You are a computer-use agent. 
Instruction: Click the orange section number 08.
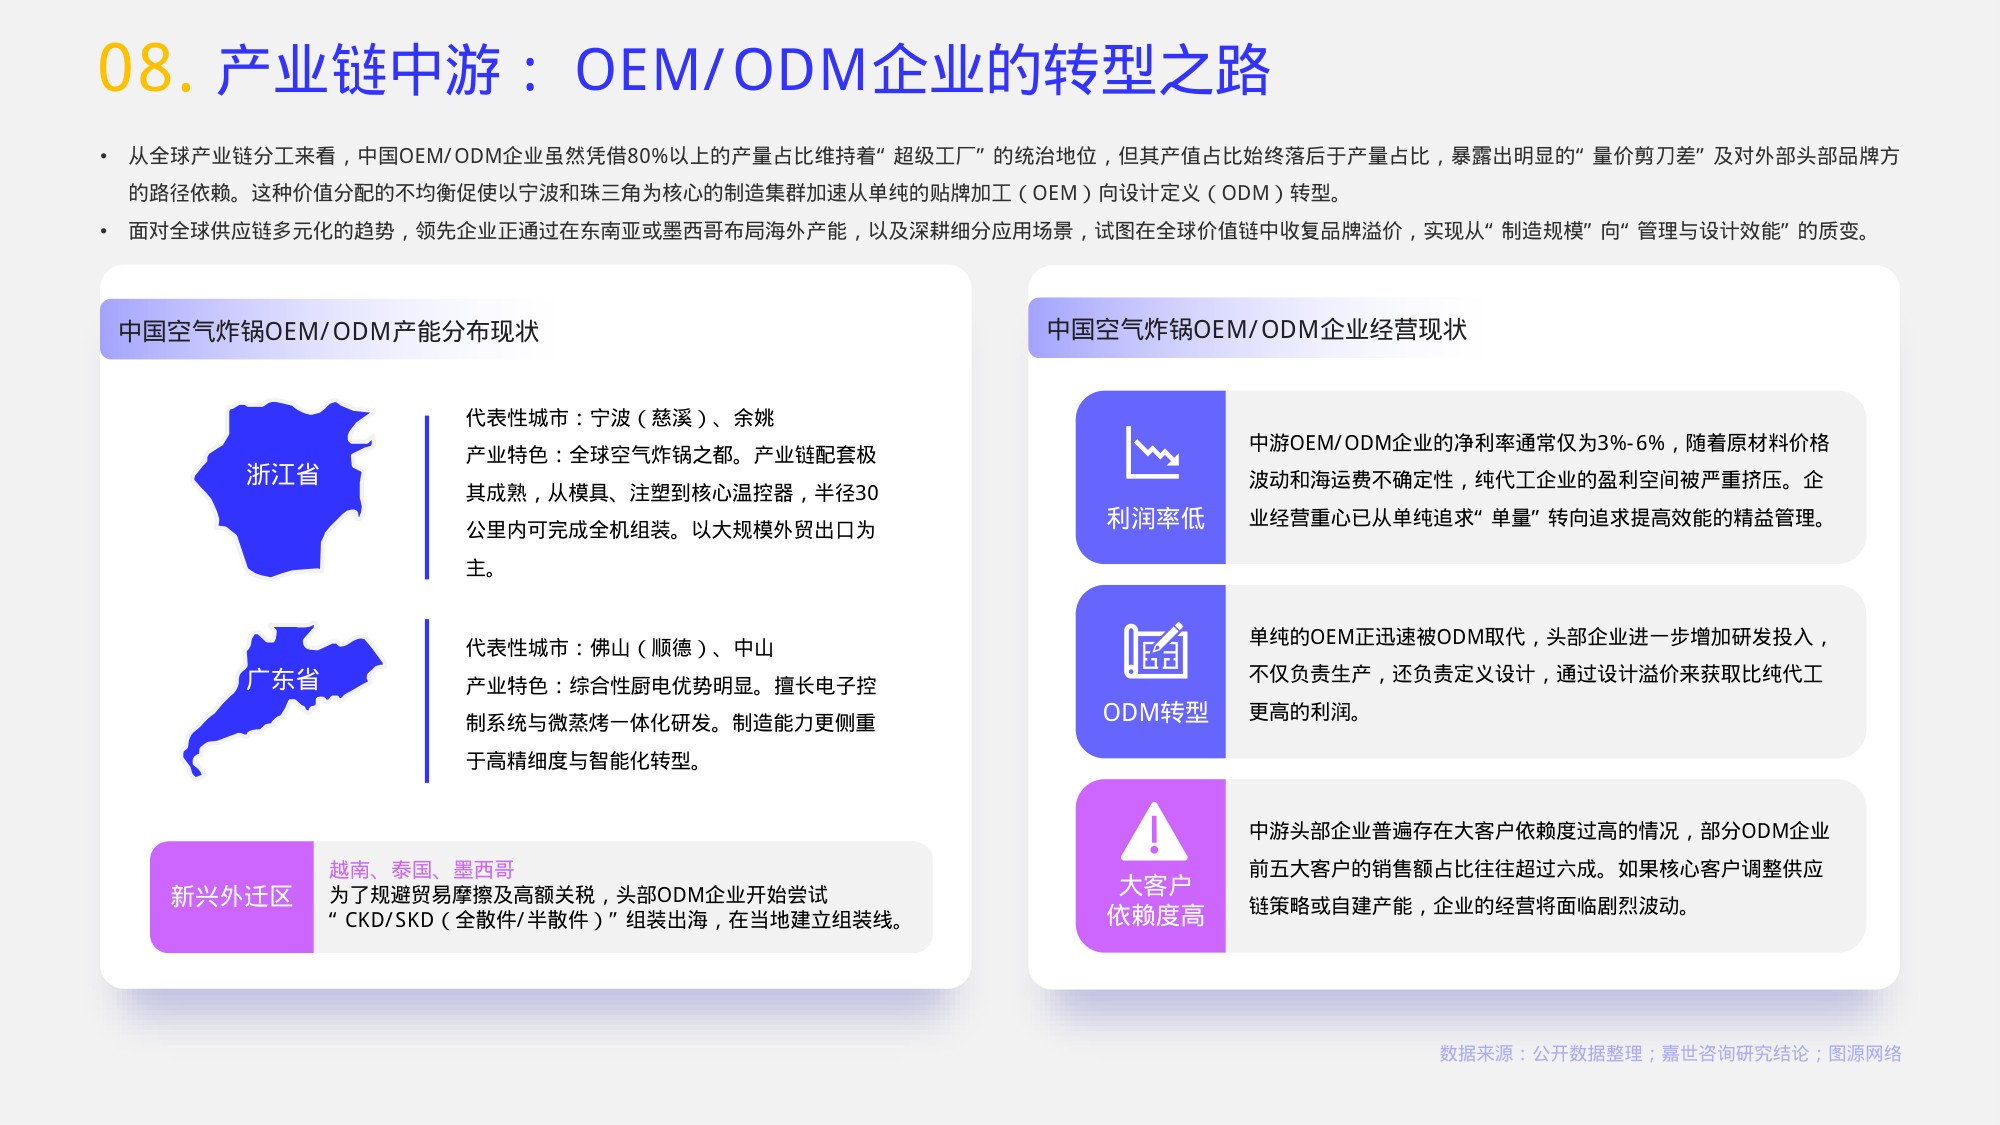[145, 70]
